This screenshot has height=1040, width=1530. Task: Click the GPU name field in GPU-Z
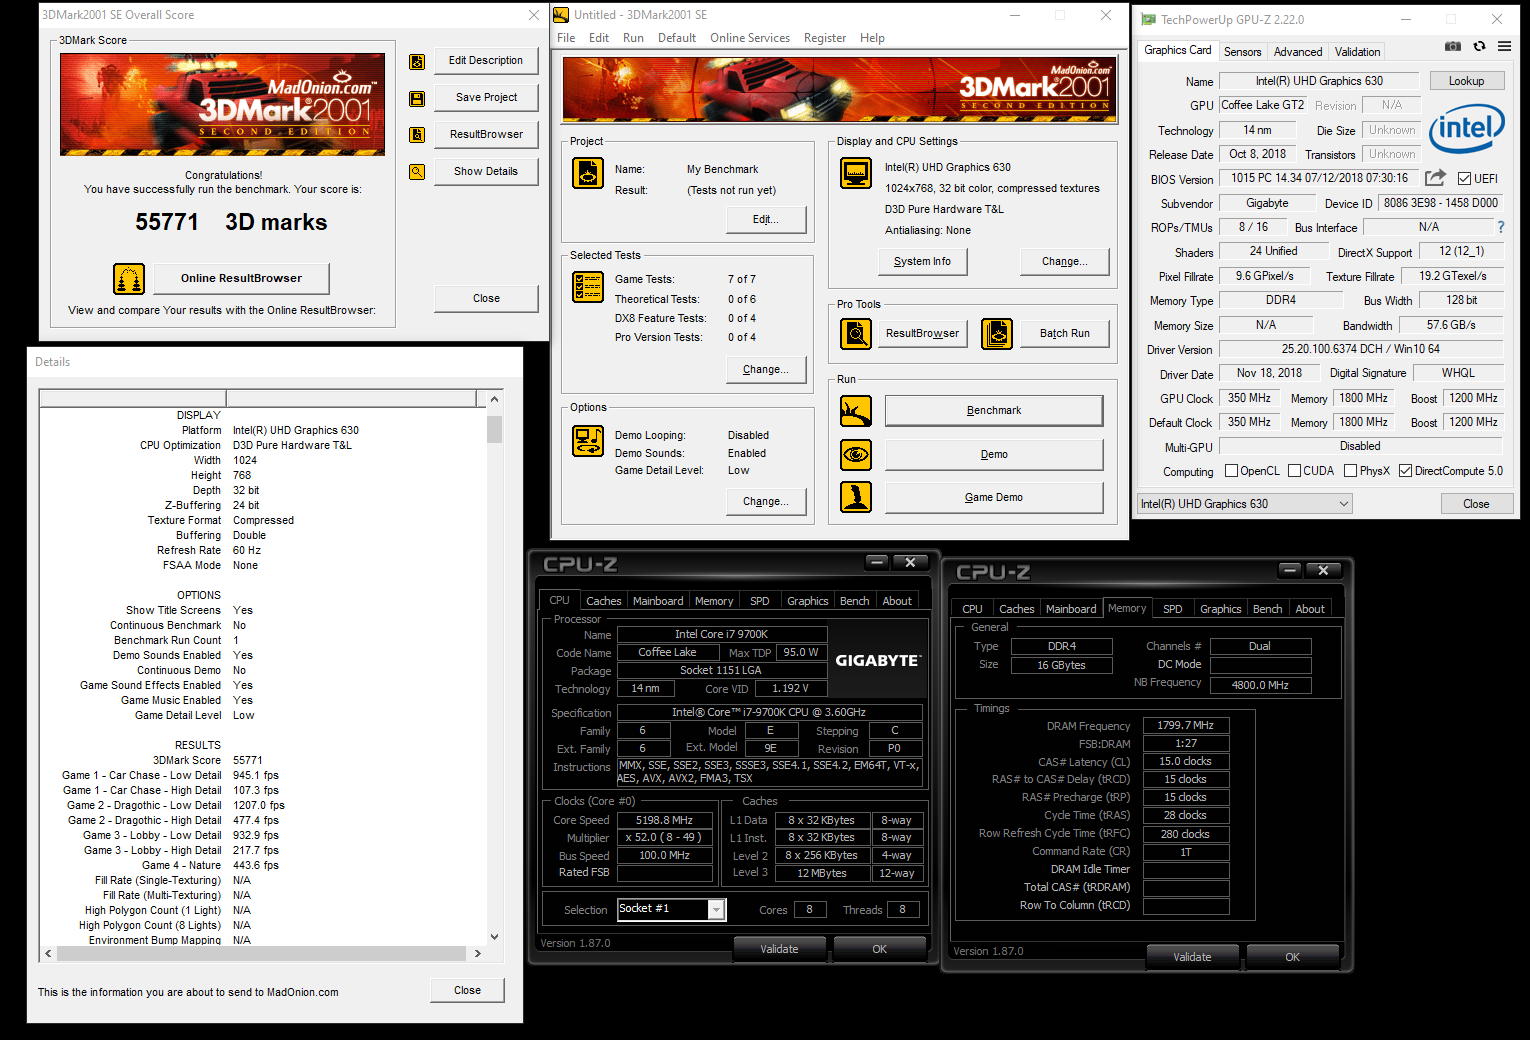point(1319,81)
